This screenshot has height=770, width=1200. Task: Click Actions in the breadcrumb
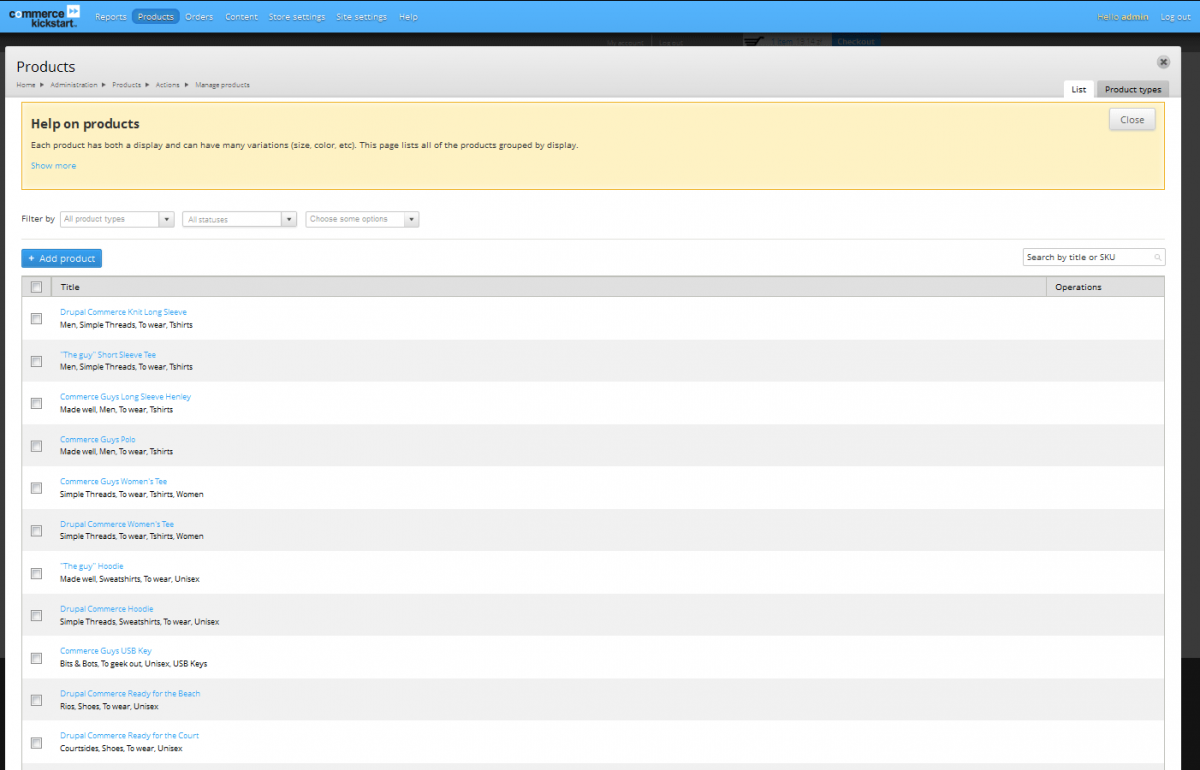168,85
